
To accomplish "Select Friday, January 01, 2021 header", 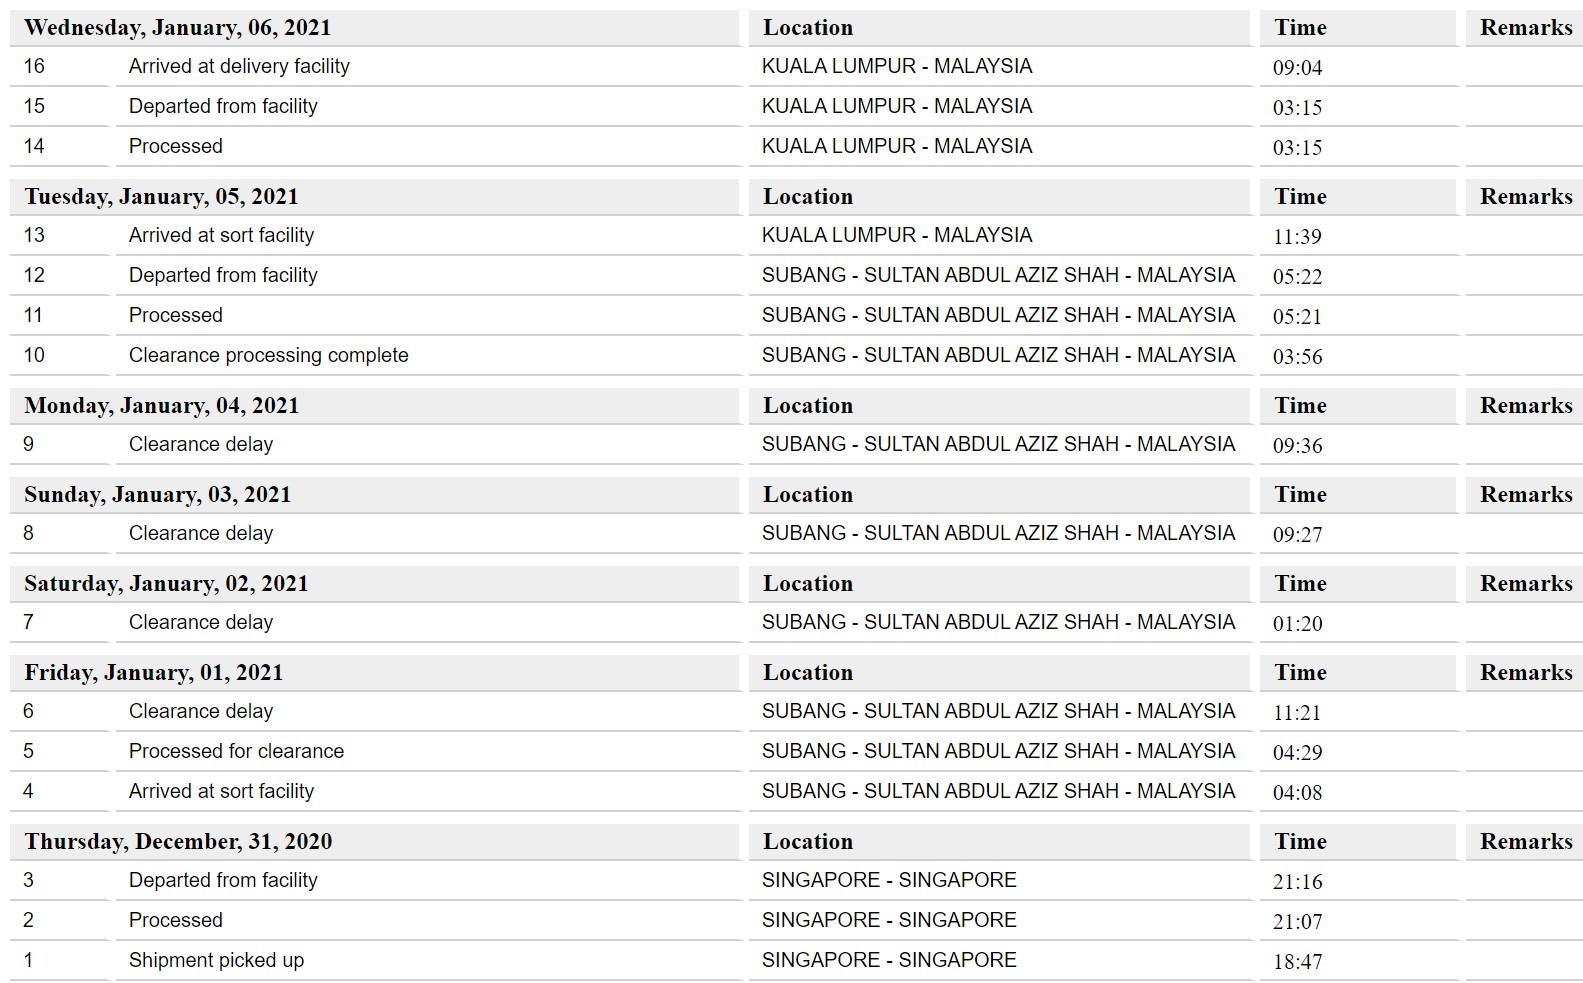I will tap(153, 673).
